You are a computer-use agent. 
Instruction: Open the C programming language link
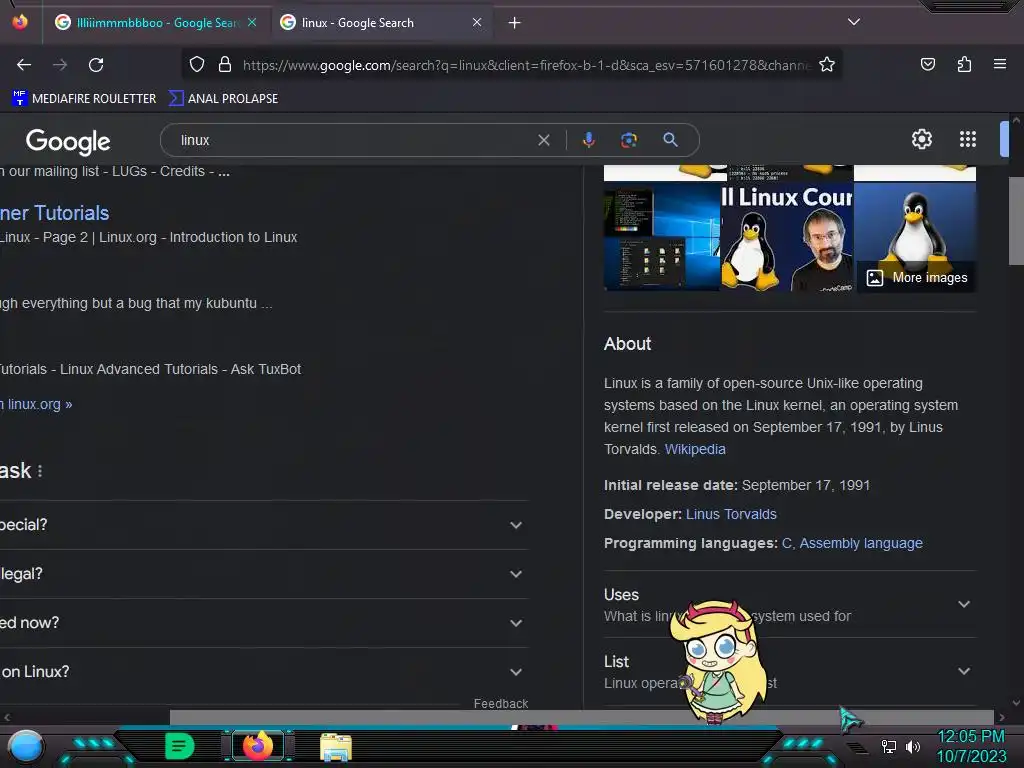(787, 543)
